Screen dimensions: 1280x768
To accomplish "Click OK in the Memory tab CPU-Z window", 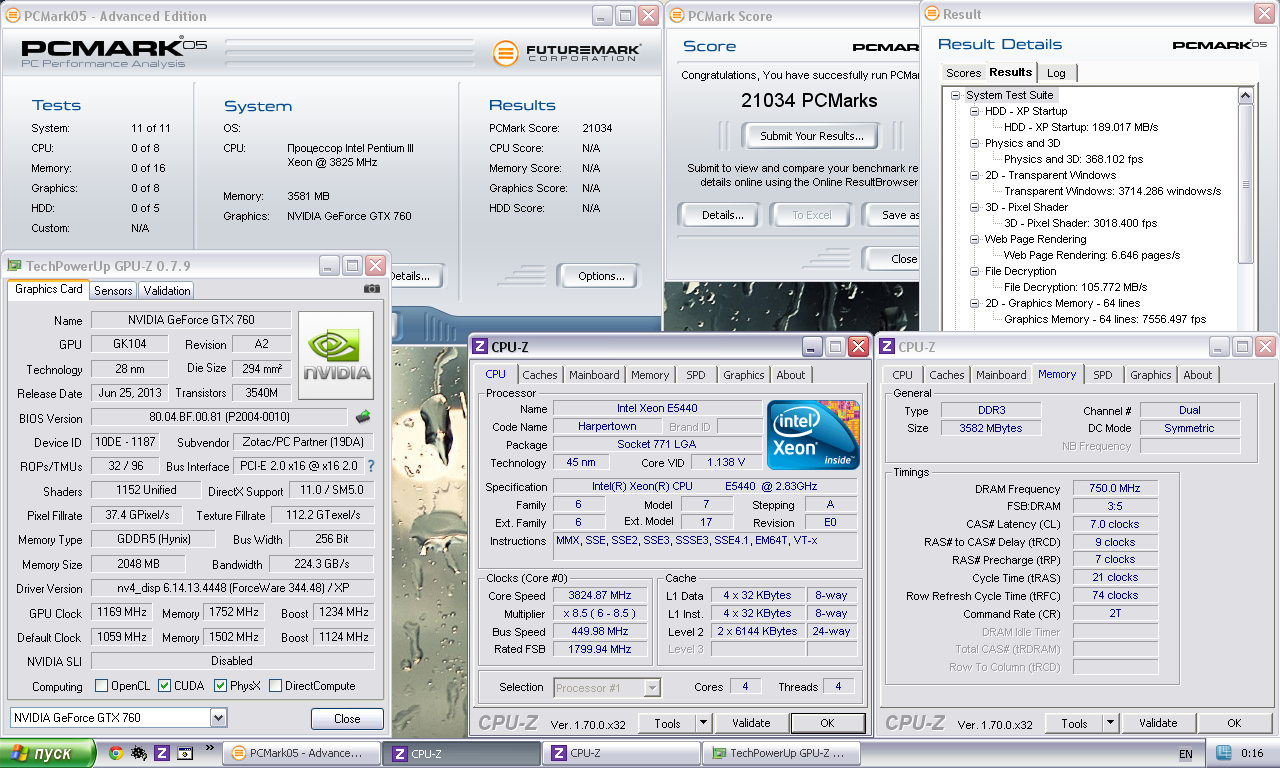I will pos(1234,723).
